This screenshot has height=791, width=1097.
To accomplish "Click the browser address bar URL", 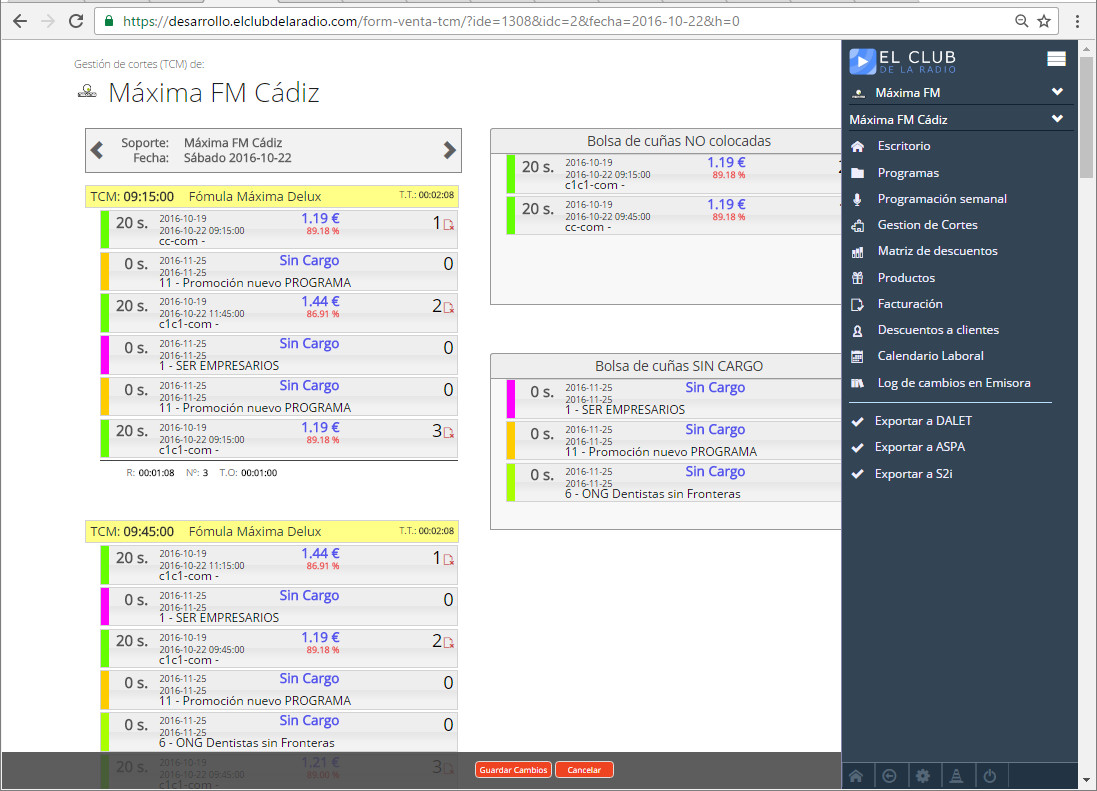I will (x=431, y=21).
